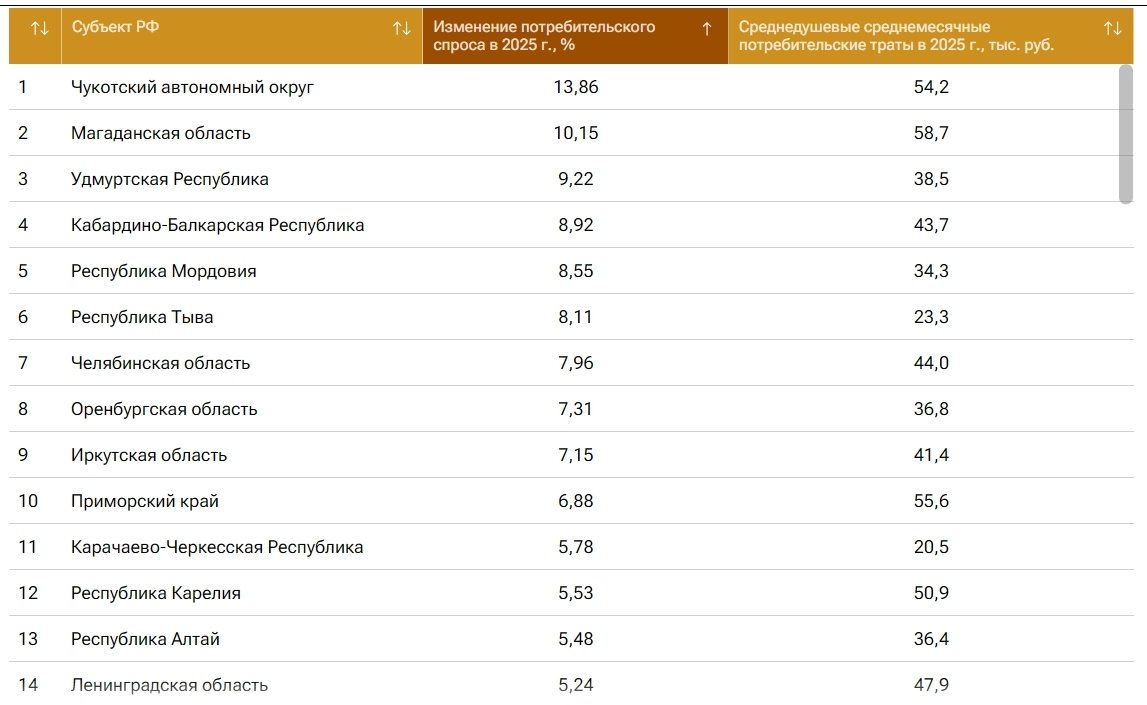Select the Чукотский автономный округ row
The width and height of the screenshot is (1147, 705).
[192, 87]
